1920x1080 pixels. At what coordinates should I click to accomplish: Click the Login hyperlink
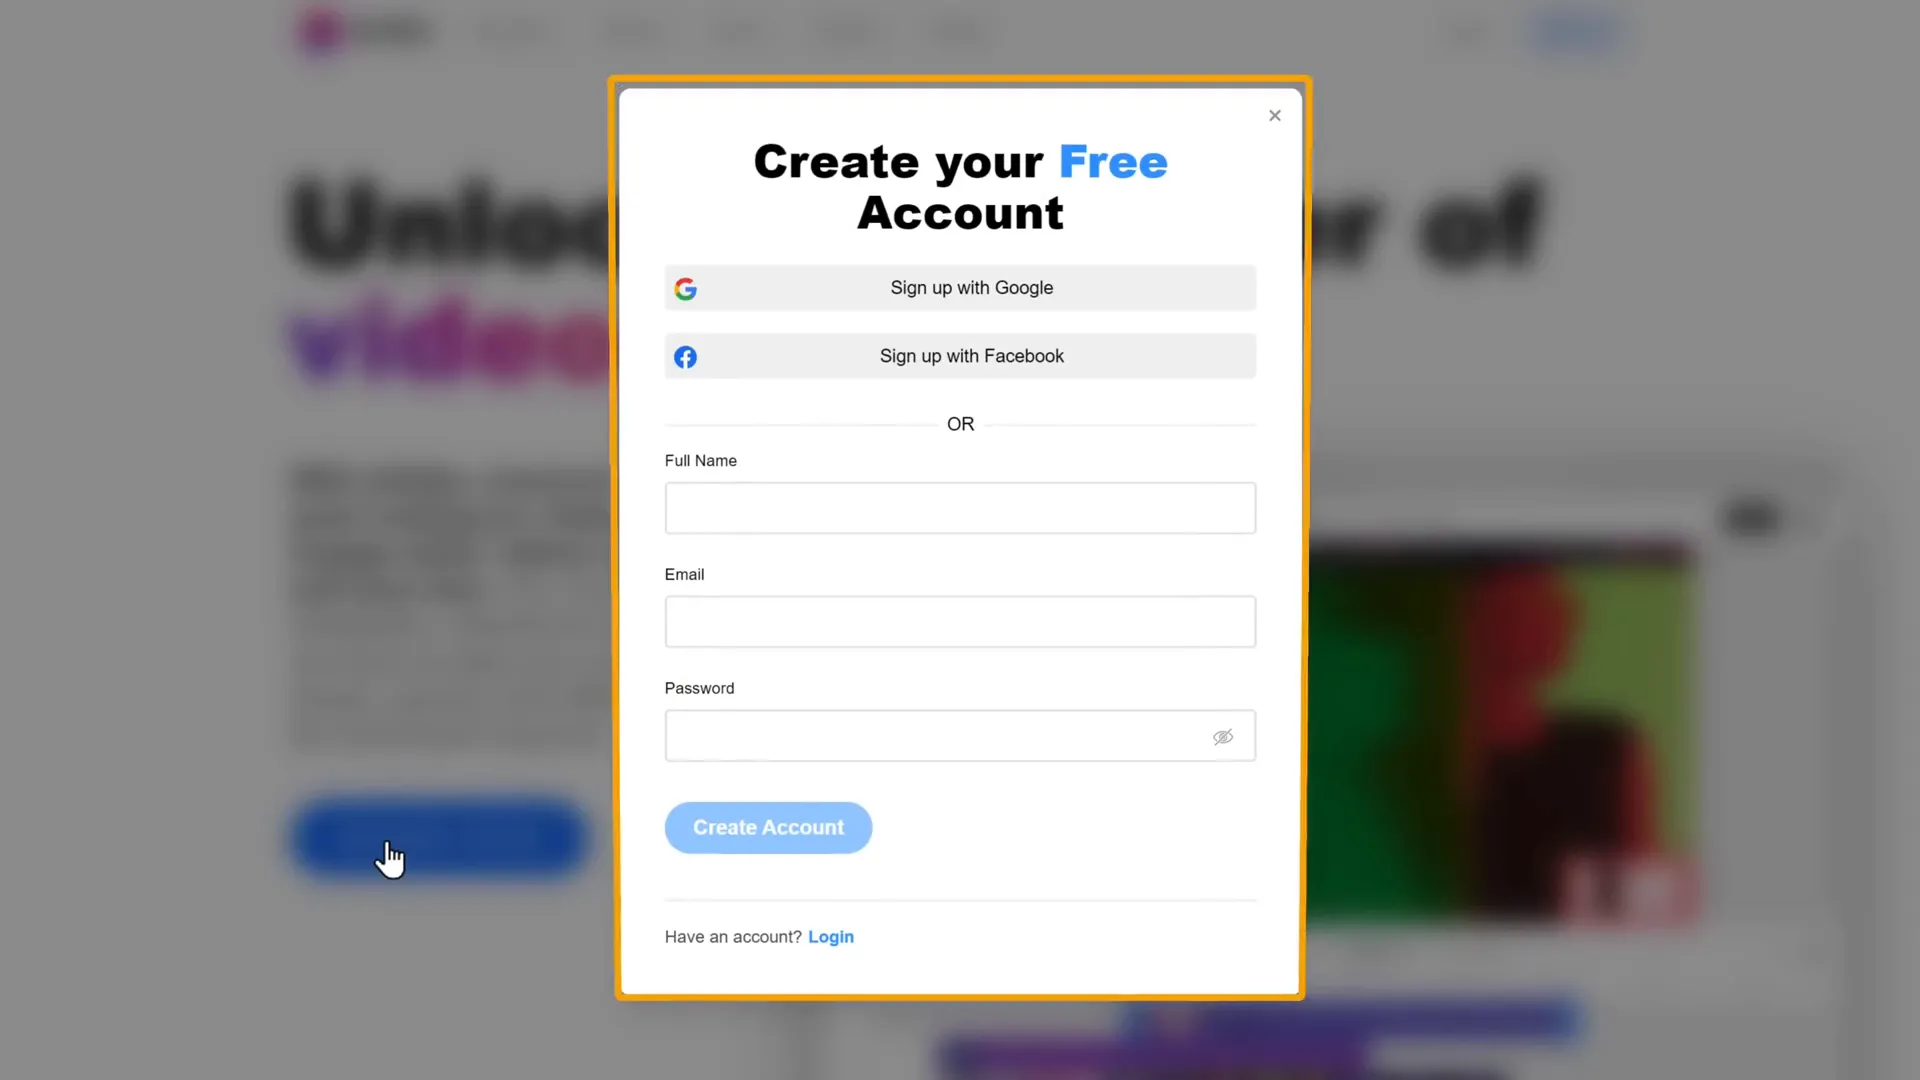pos(831,936)
